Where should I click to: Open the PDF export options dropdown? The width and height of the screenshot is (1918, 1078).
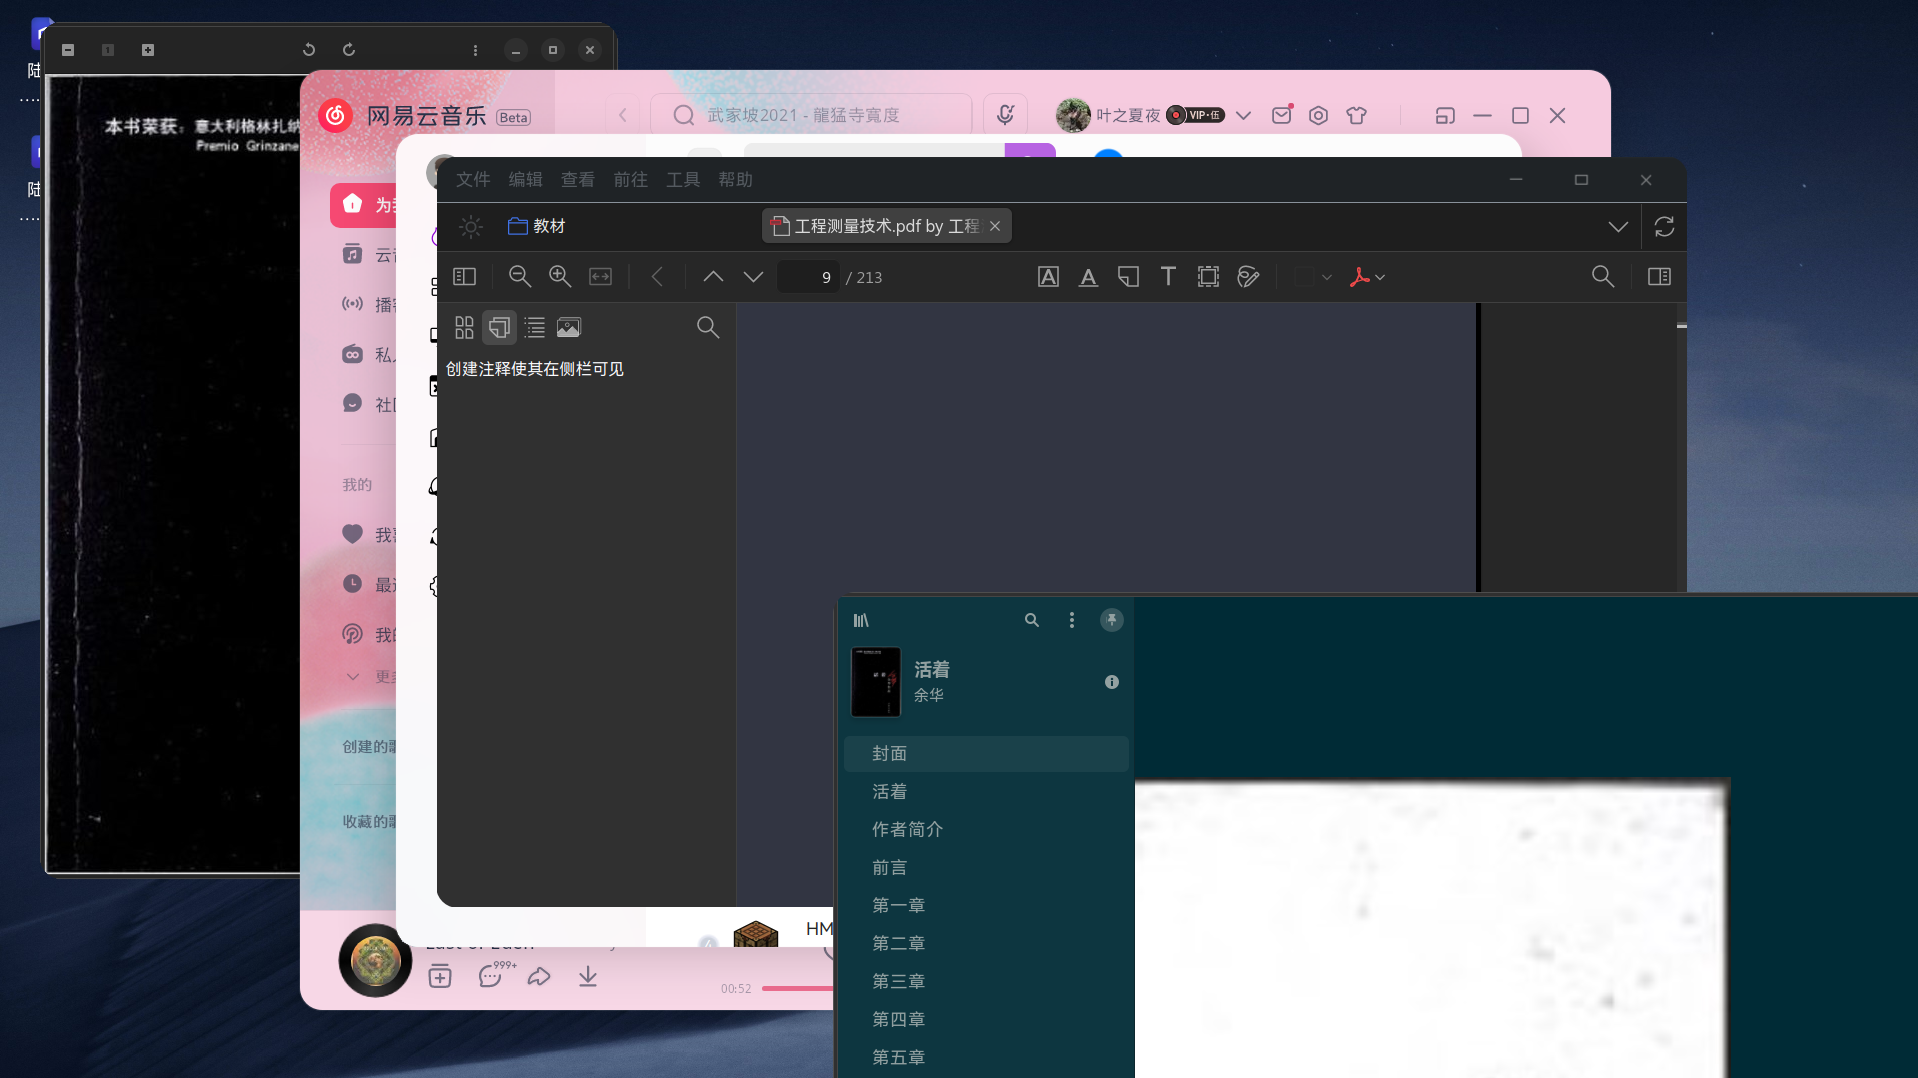[1367, 277]
